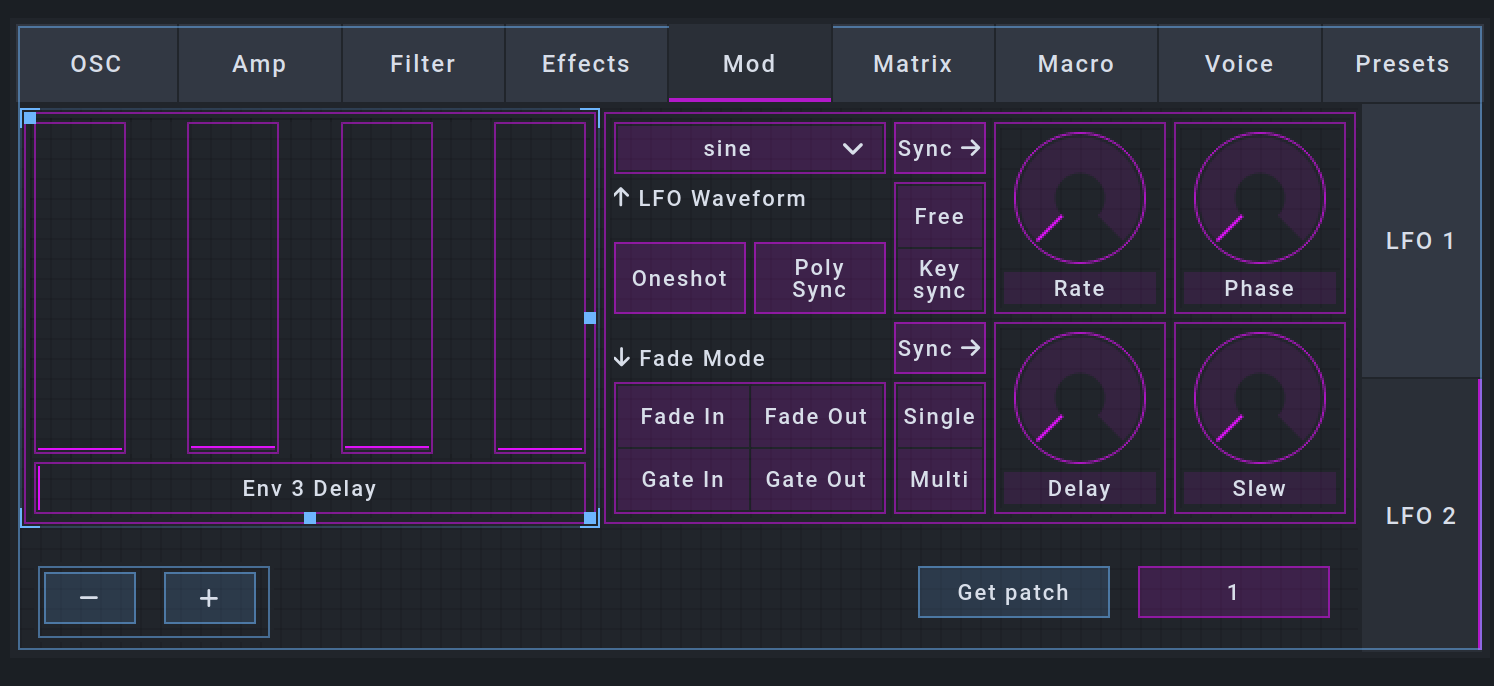Click the Rate knob
Viewport: 1494px width, 686px height.
tap(1079, 198)
